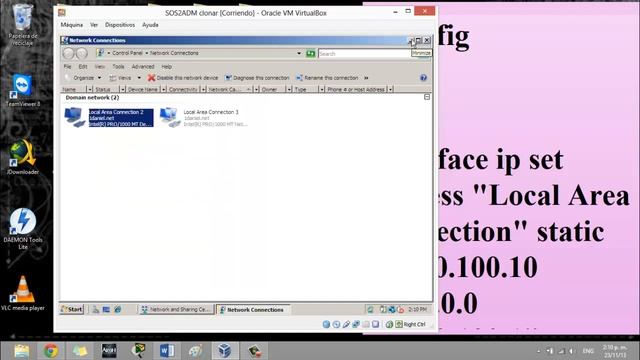Switch to Network and Sharing Center taskbar button
Screen dimensions: 640x360
pos(176,309)
